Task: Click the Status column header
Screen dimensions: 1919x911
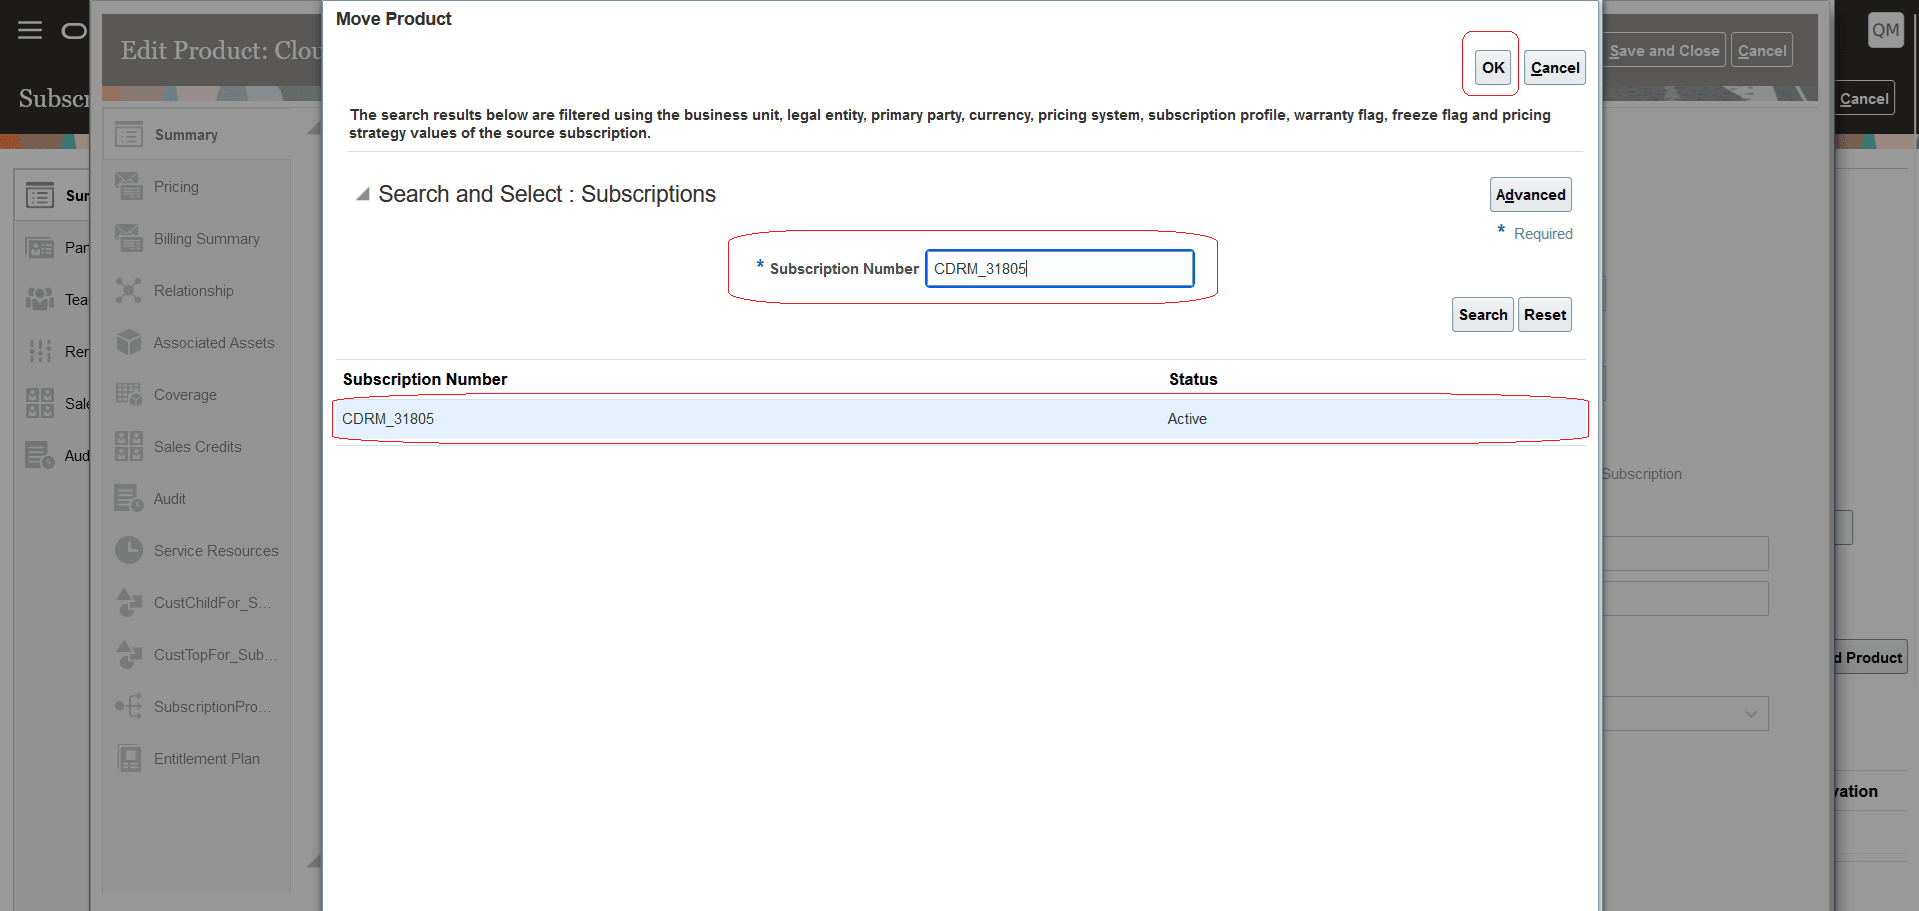Action: coord(1193,379)
